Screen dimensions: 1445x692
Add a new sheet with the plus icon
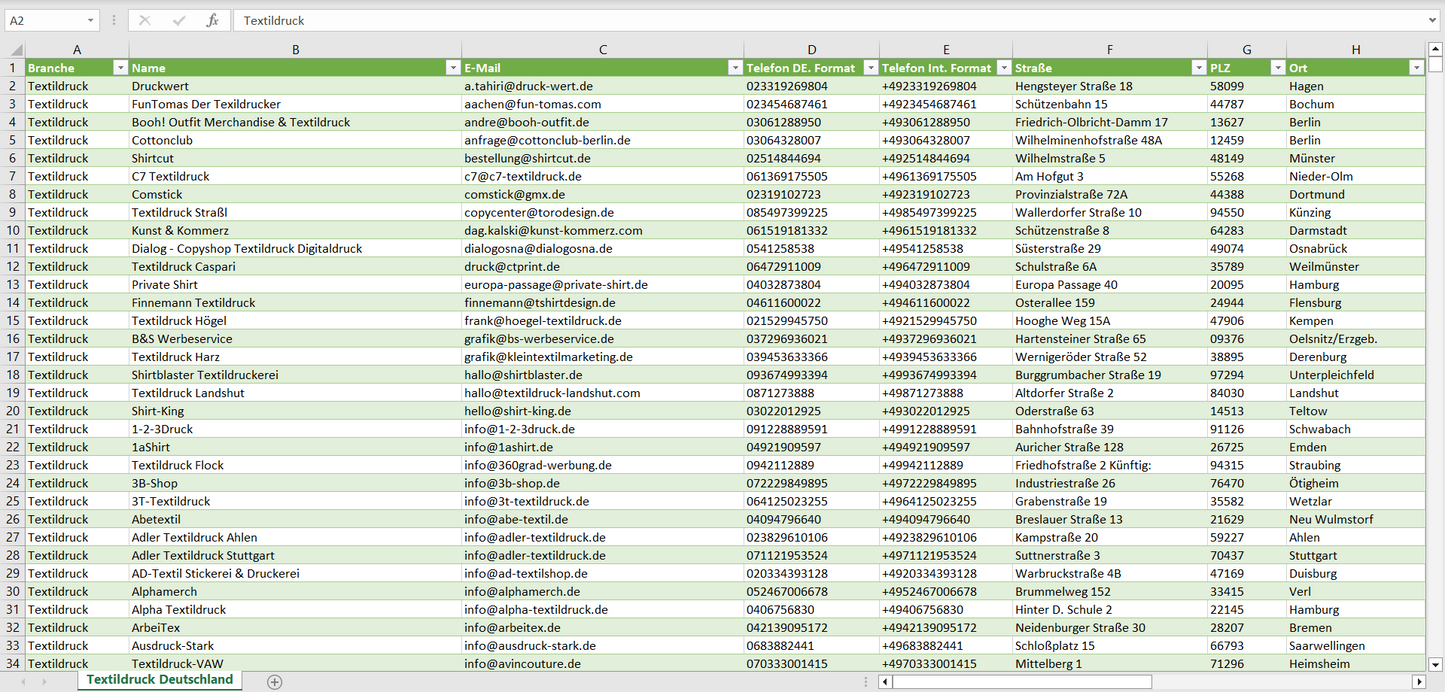tap(275, 682)
